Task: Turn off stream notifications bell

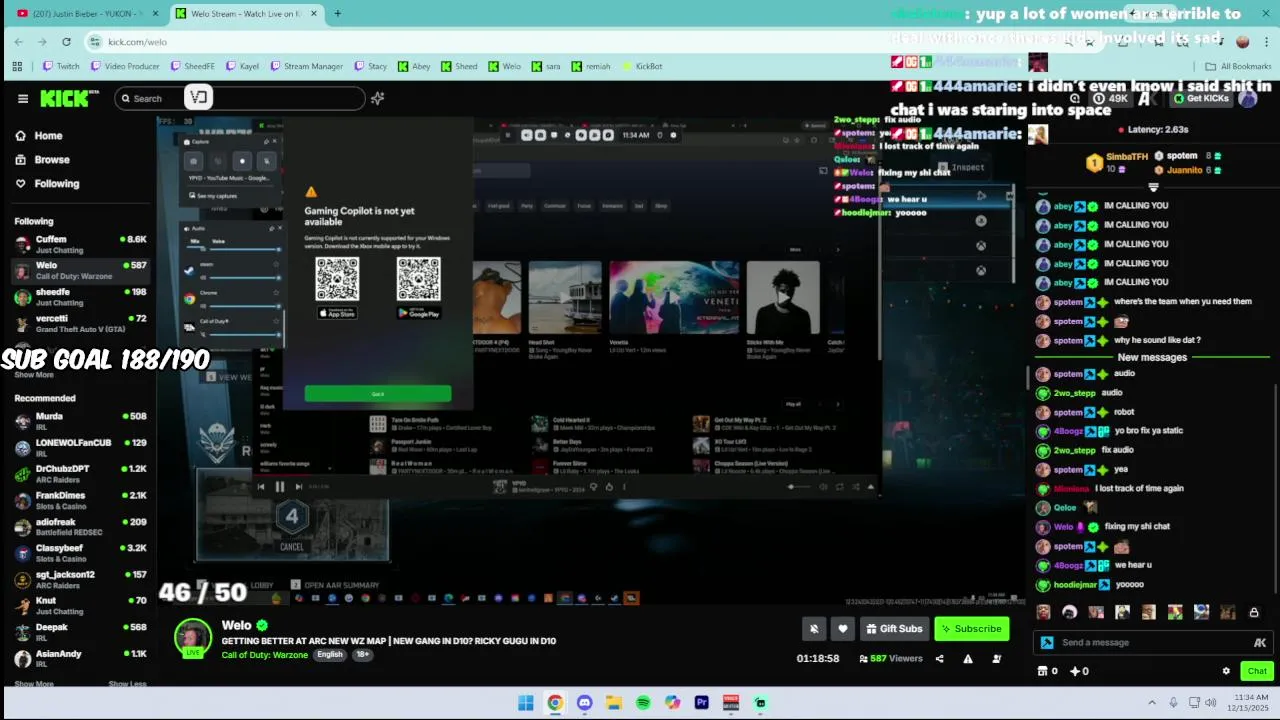Action: coord(814,629)
